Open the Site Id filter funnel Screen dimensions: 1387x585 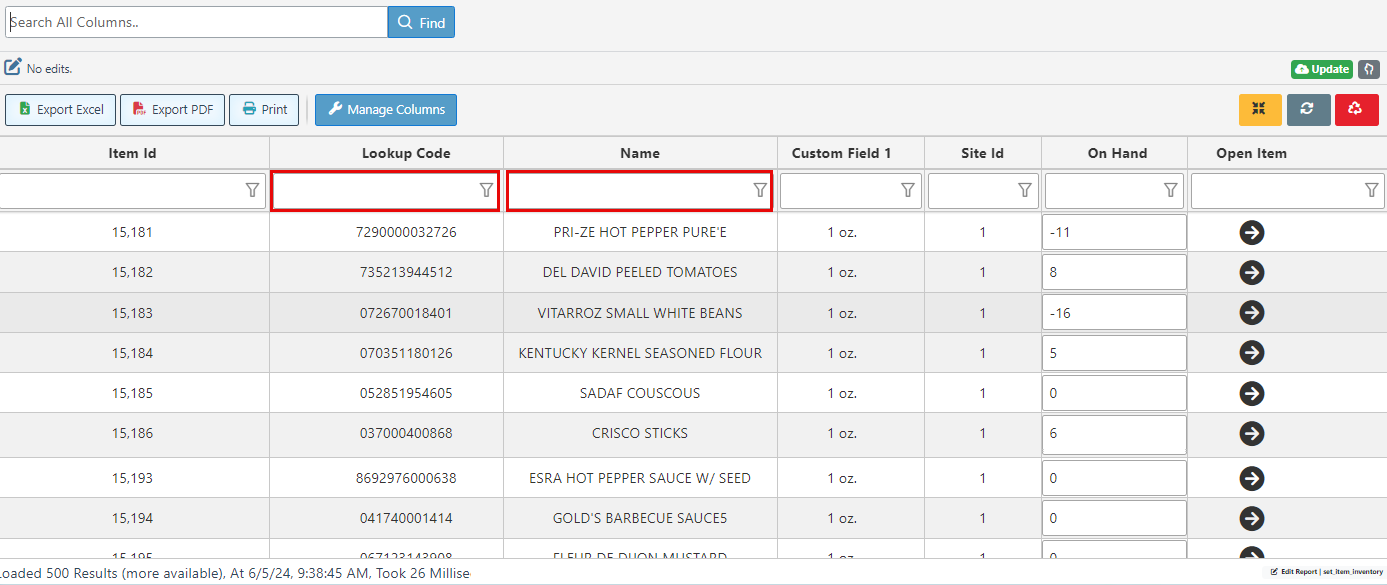(1024, 190)
